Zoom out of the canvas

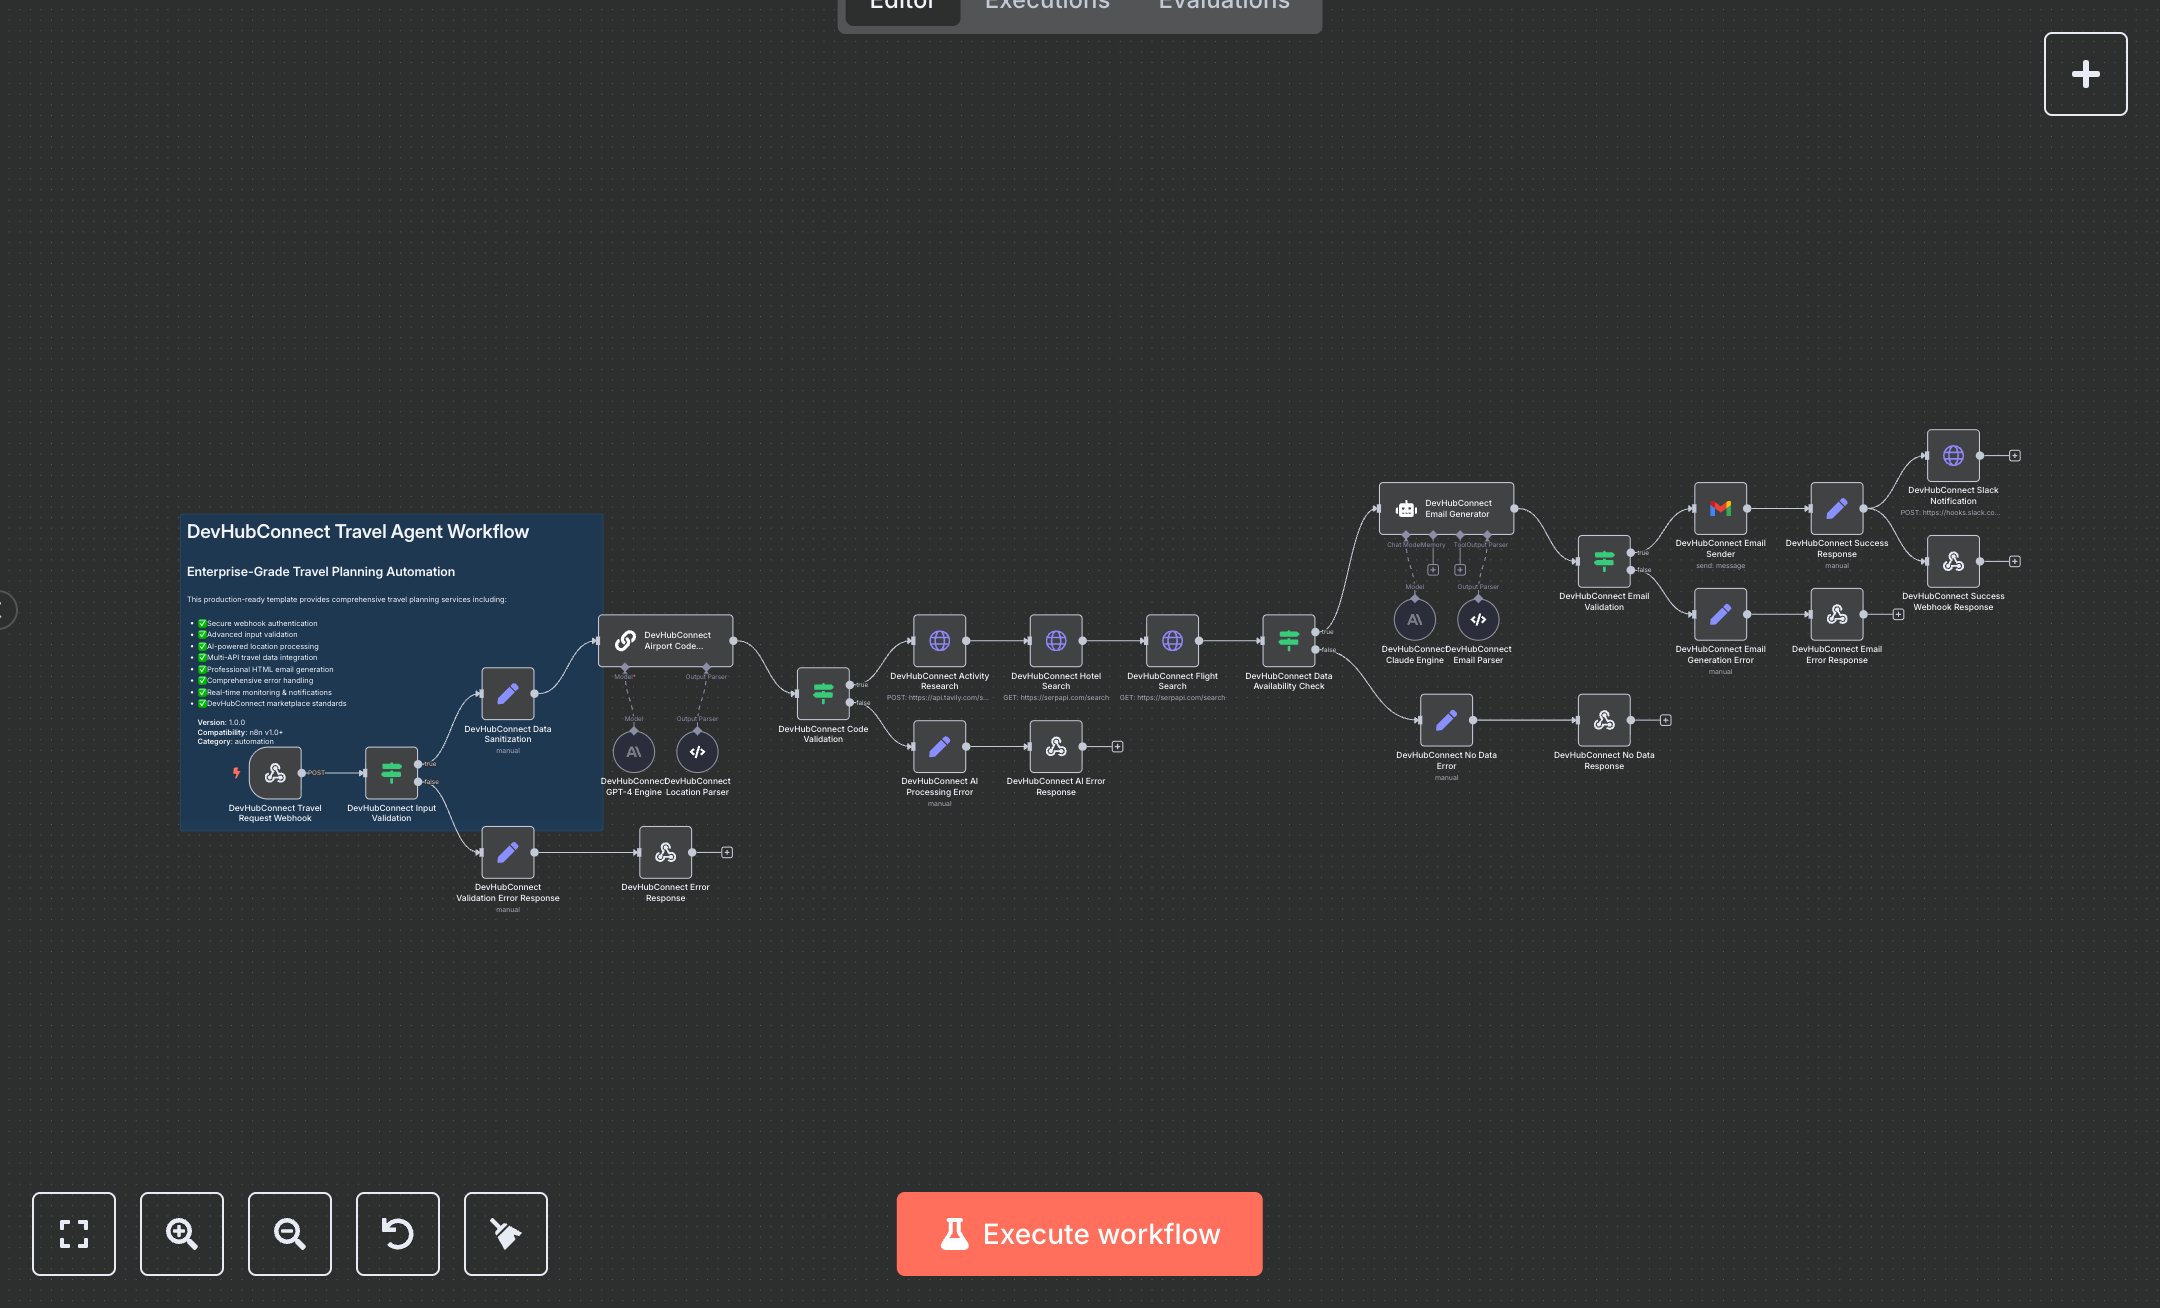(x=290, y=1233)
